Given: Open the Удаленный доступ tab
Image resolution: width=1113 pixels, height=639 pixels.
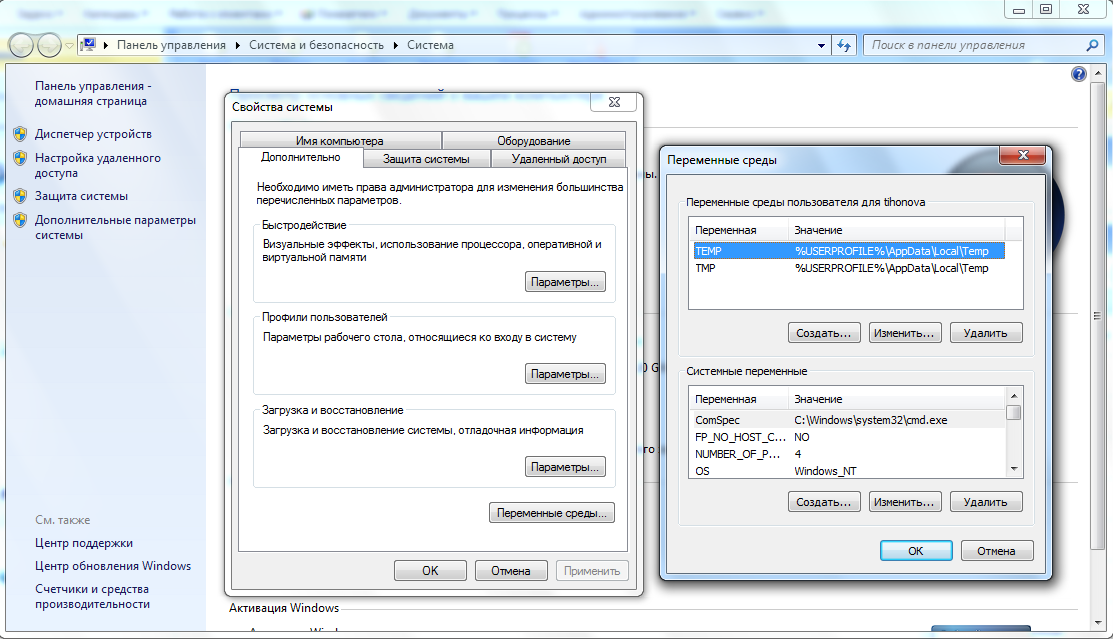Looking at the screenshot, I should coord(558,158).
